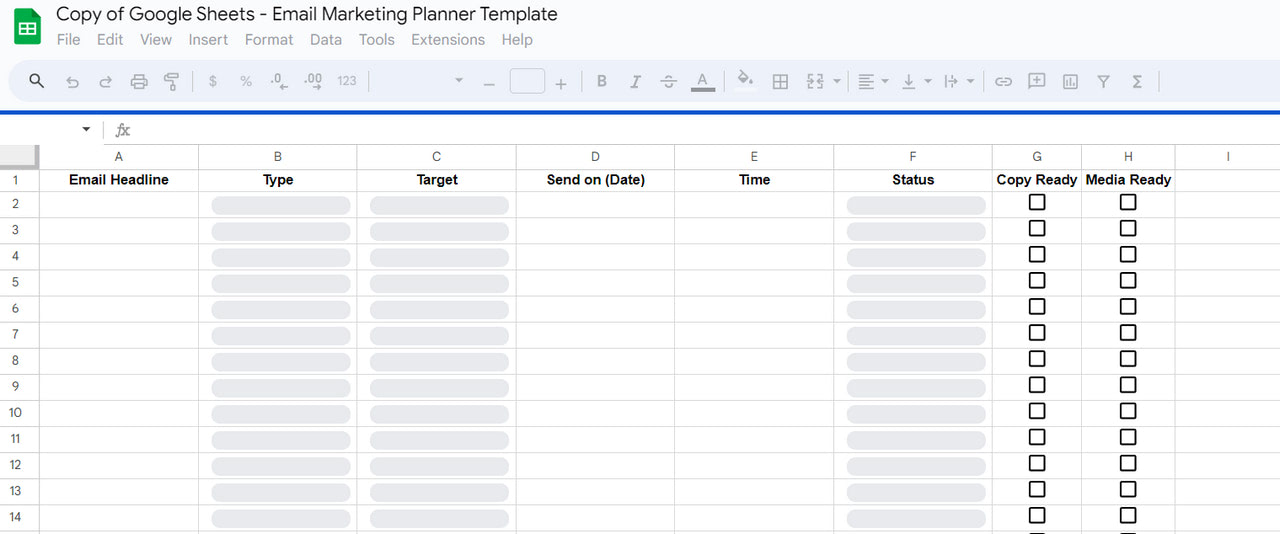Decrease font size with minus button

click(489, 84)
